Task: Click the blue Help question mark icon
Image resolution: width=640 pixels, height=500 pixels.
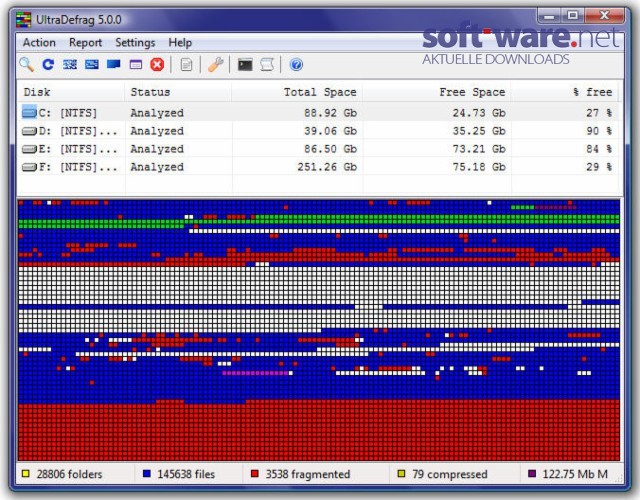Action: tap(296, 64)
